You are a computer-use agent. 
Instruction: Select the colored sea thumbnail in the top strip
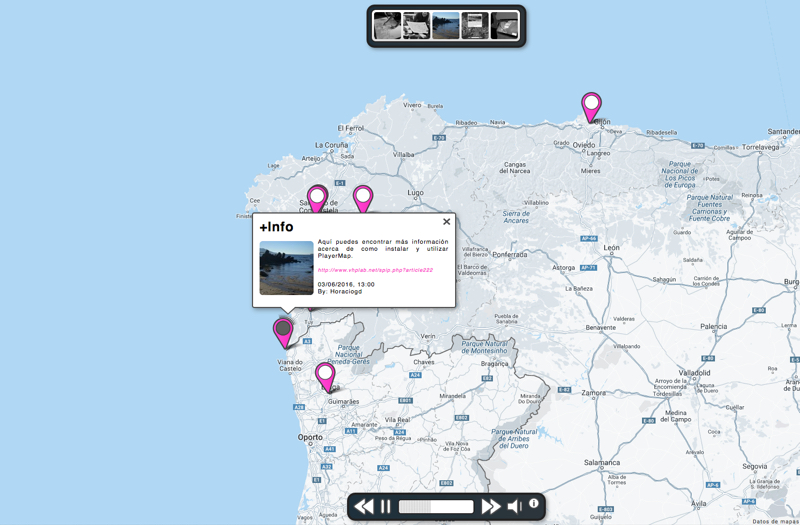(x=446, y=26)
